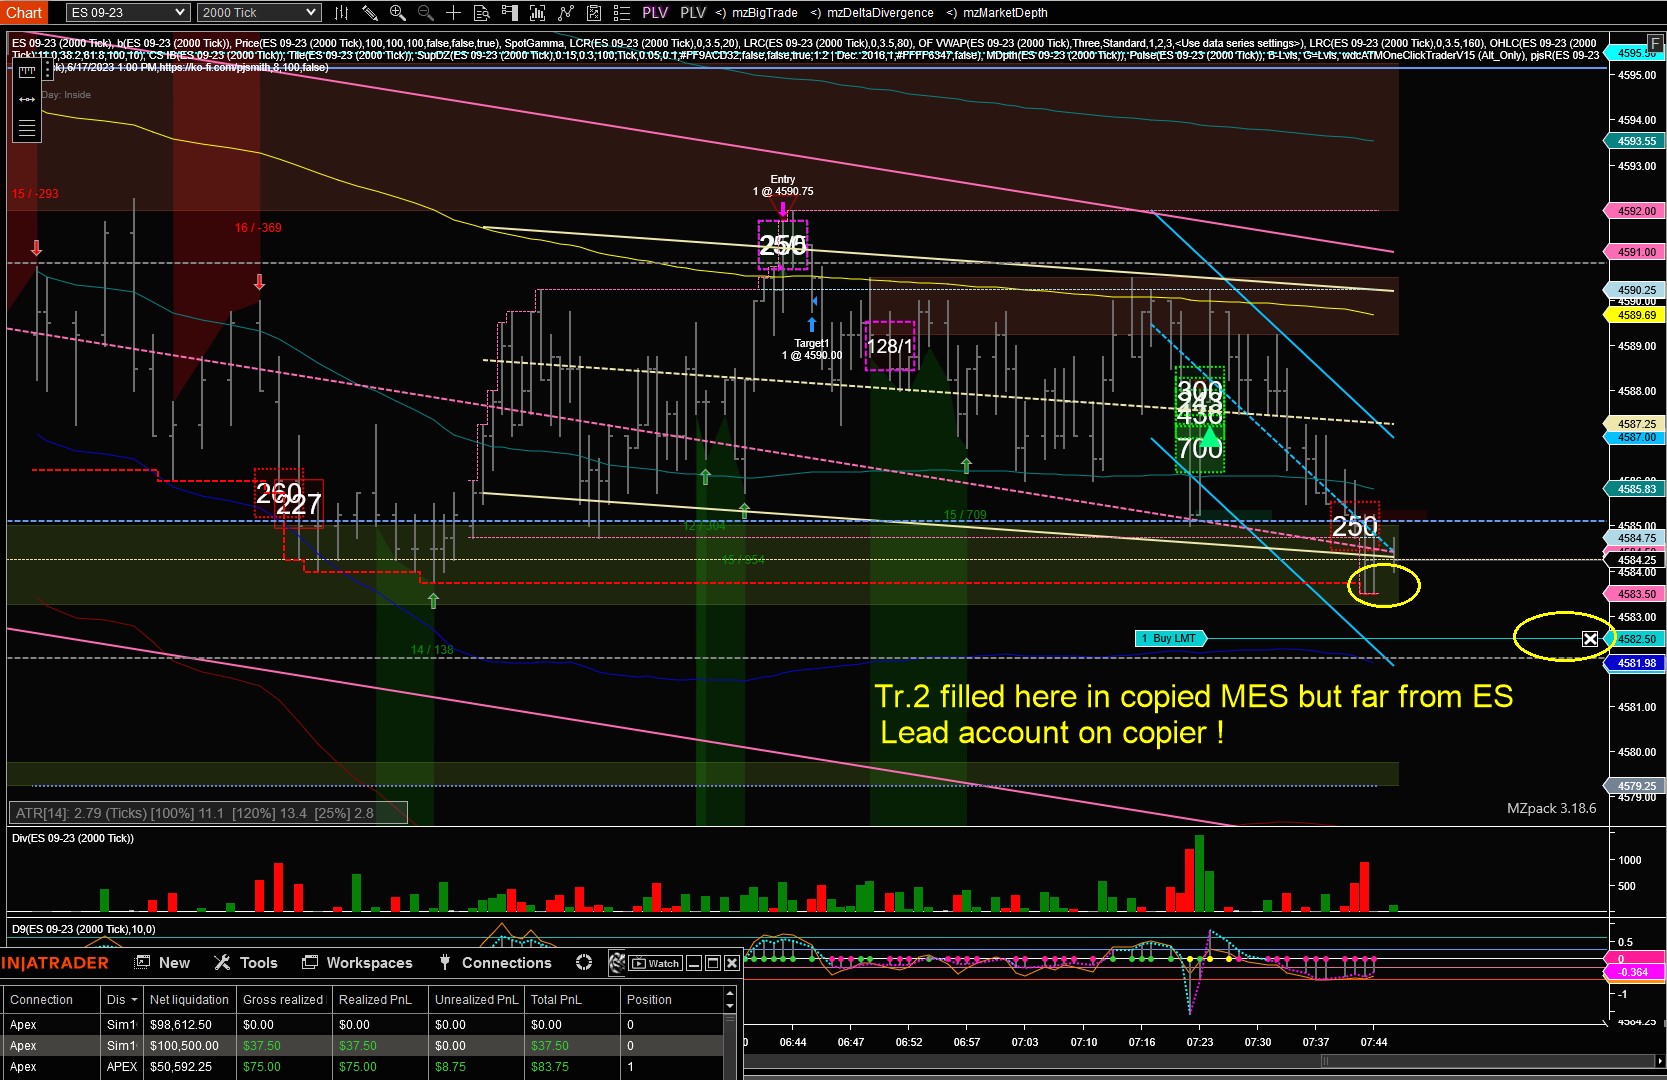Viewport: 1667px width, 1080px height.
Task: Click the yellow 4589.69 price marker
Action: click(1635, 315)
